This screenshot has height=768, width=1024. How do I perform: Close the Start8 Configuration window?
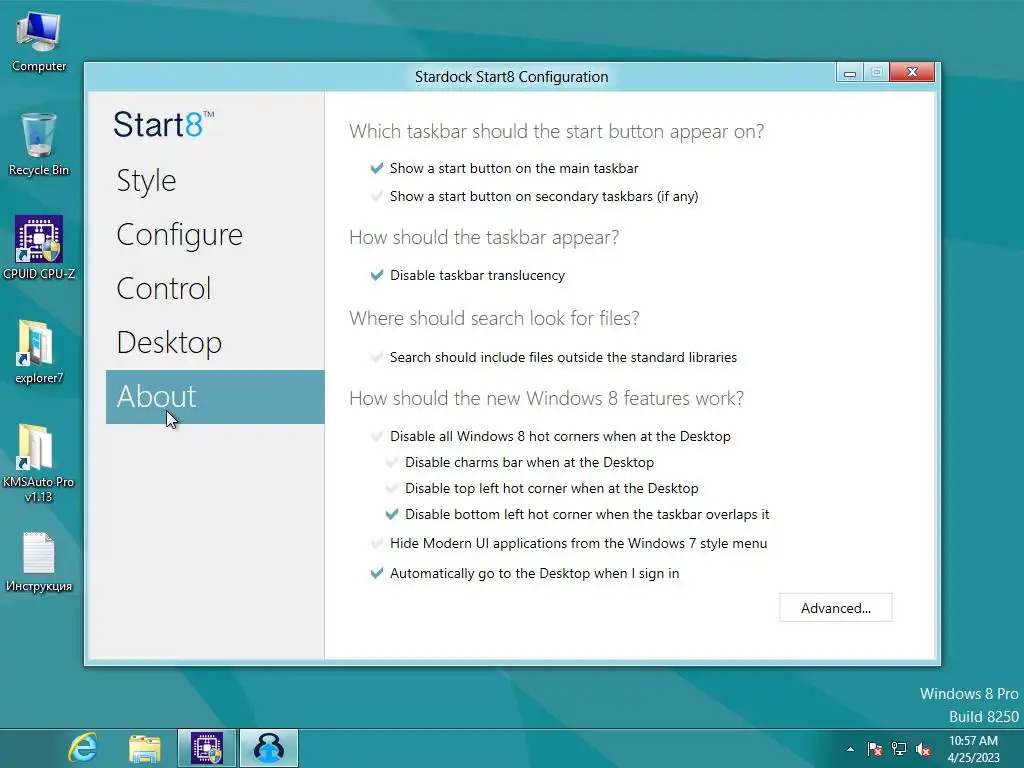(912, 72)
